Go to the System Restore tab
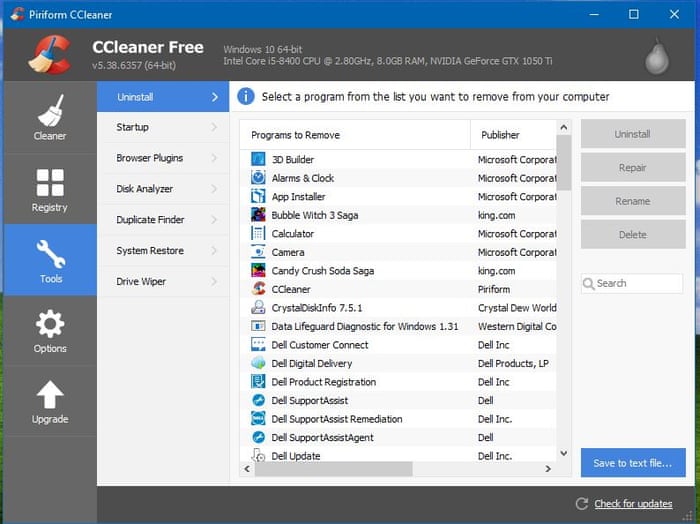 pyautogui.click(x=150, y=251)
